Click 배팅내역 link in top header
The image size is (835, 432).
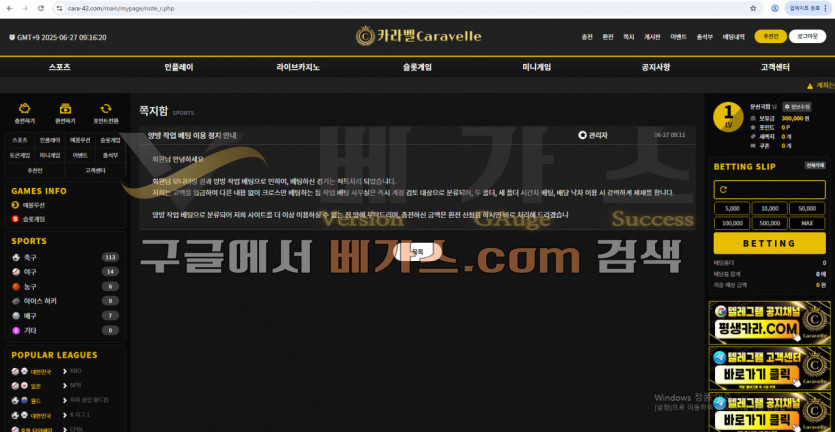[x=734, y=37]
